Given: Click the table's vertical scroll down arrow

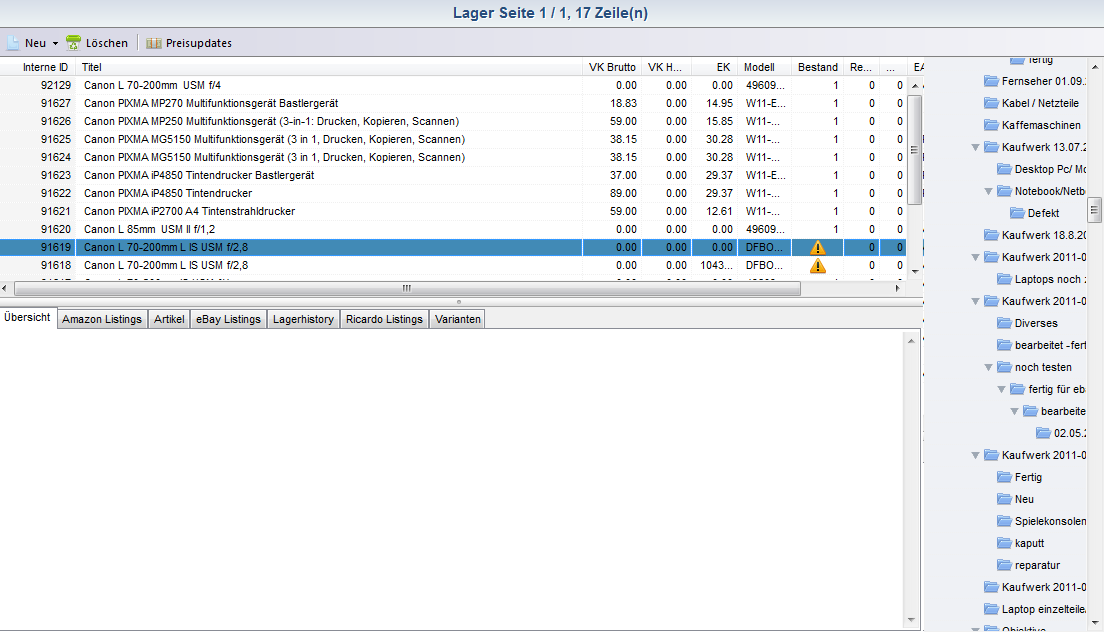Looking at the screenshot, I should pyautogui.click(x=915, y=271).
